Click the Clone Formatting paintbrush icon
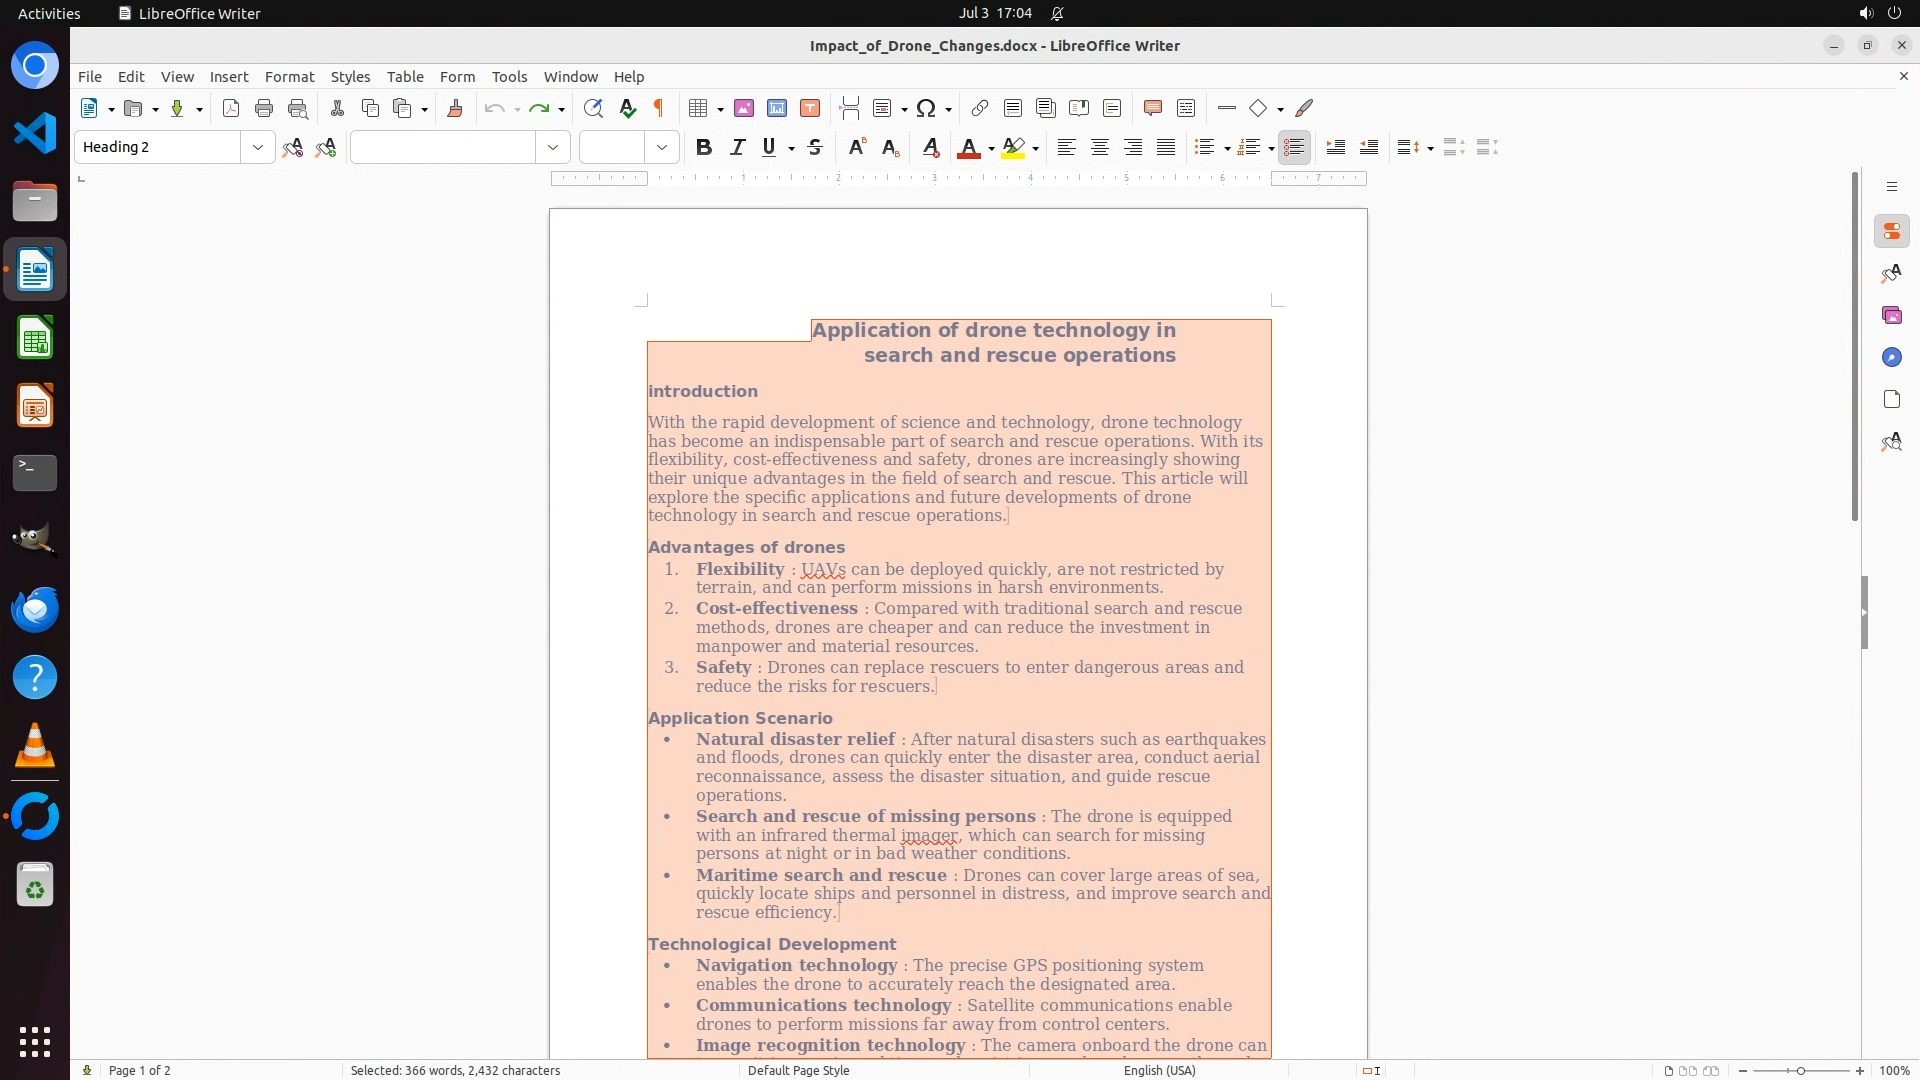 [x=455, y=108]
